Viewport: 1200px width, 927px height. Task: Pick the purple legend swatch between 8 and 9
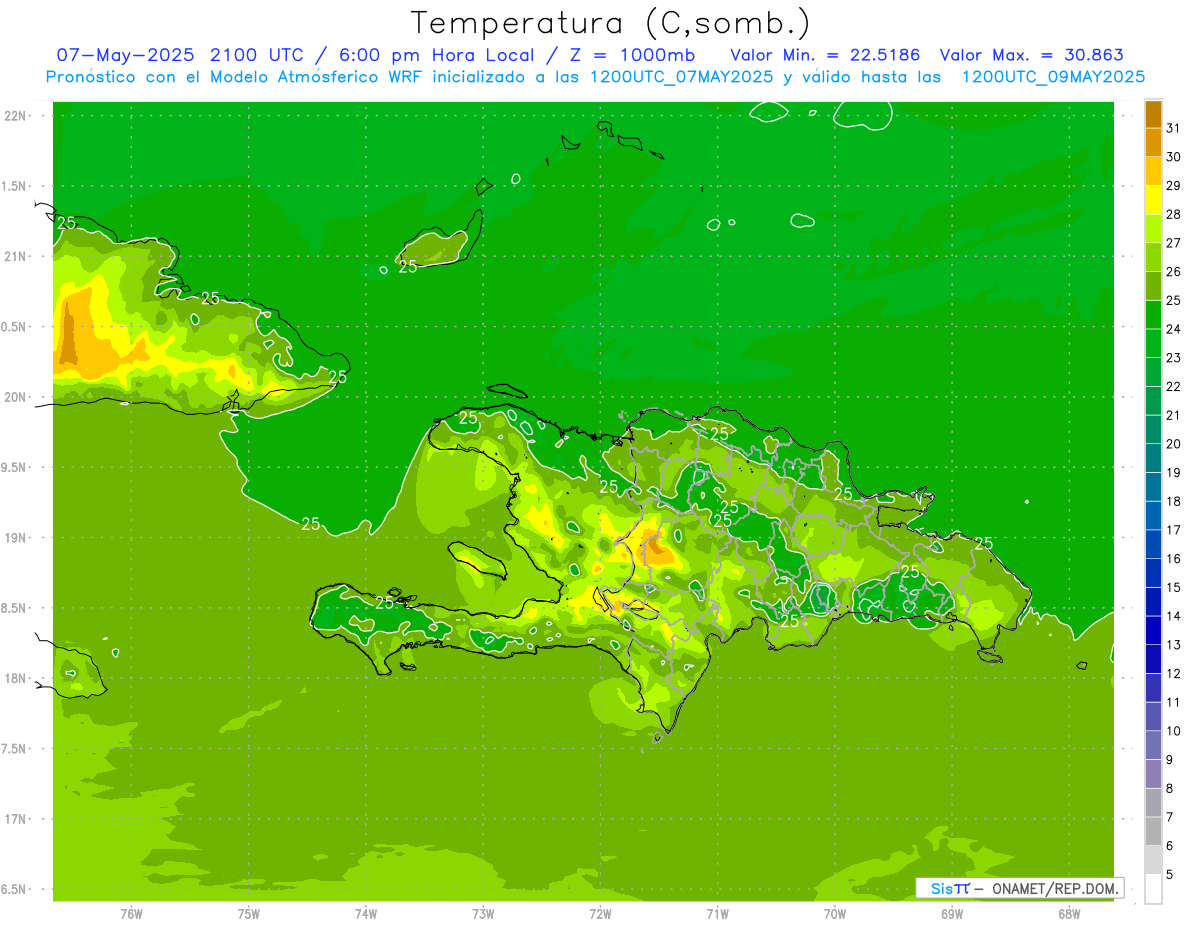pyautogui.click(x=1153, y=774)
